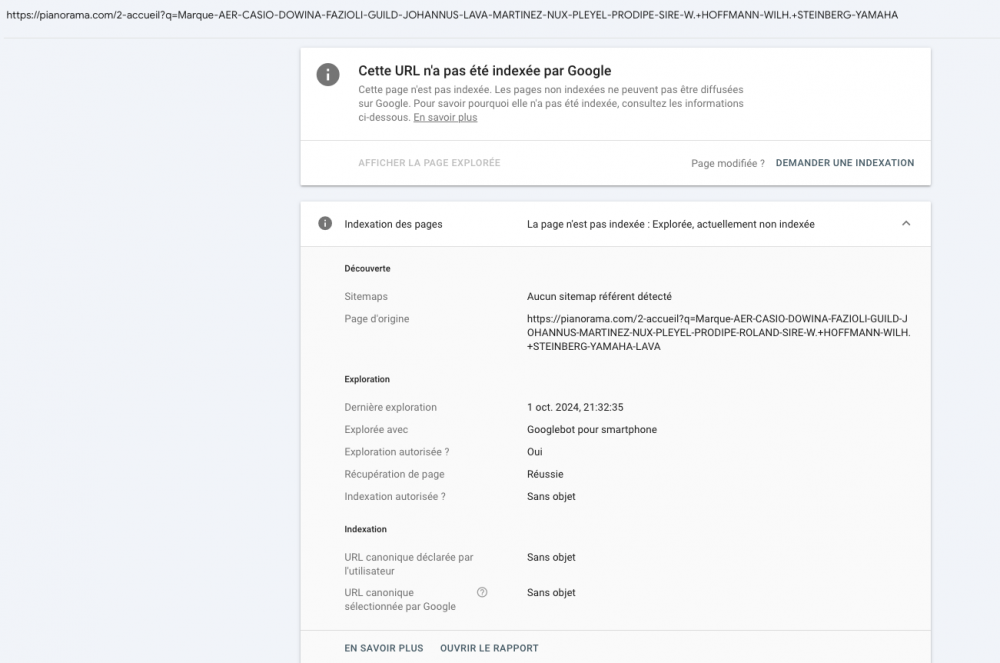Viewport: 1000px width, 663px height.
Task: Click the URL canonique sélectionnée par Google label
Action: click(400, 599)
